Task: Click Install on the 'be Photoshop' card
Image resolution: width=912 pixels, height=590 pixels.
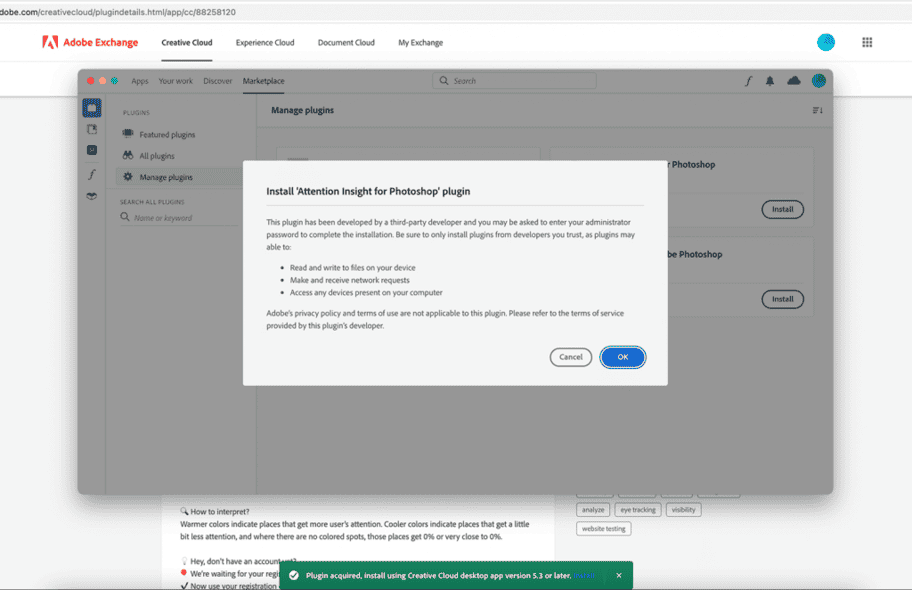Action: pyautogui.click(x=782, y=299)
